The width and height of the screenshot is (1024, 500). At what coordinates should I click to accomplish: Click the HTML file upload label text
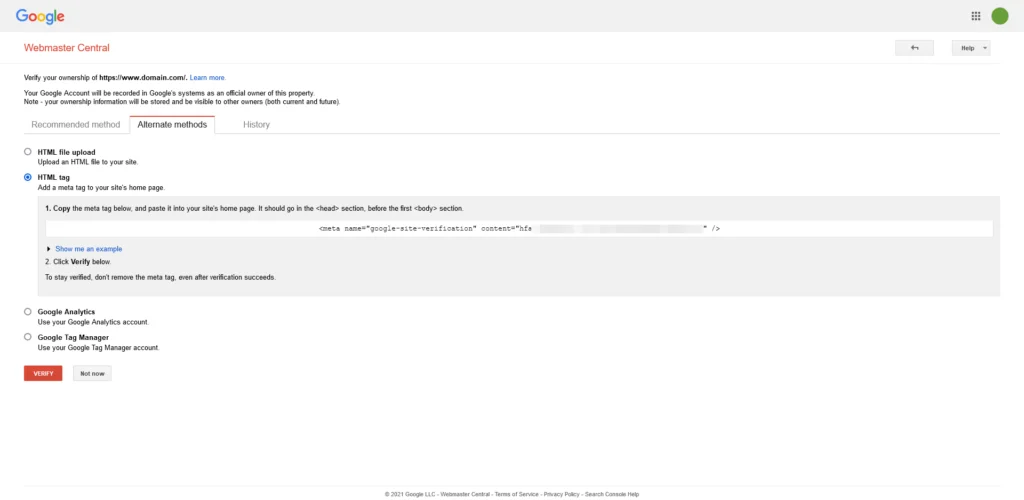coord(67,152)
